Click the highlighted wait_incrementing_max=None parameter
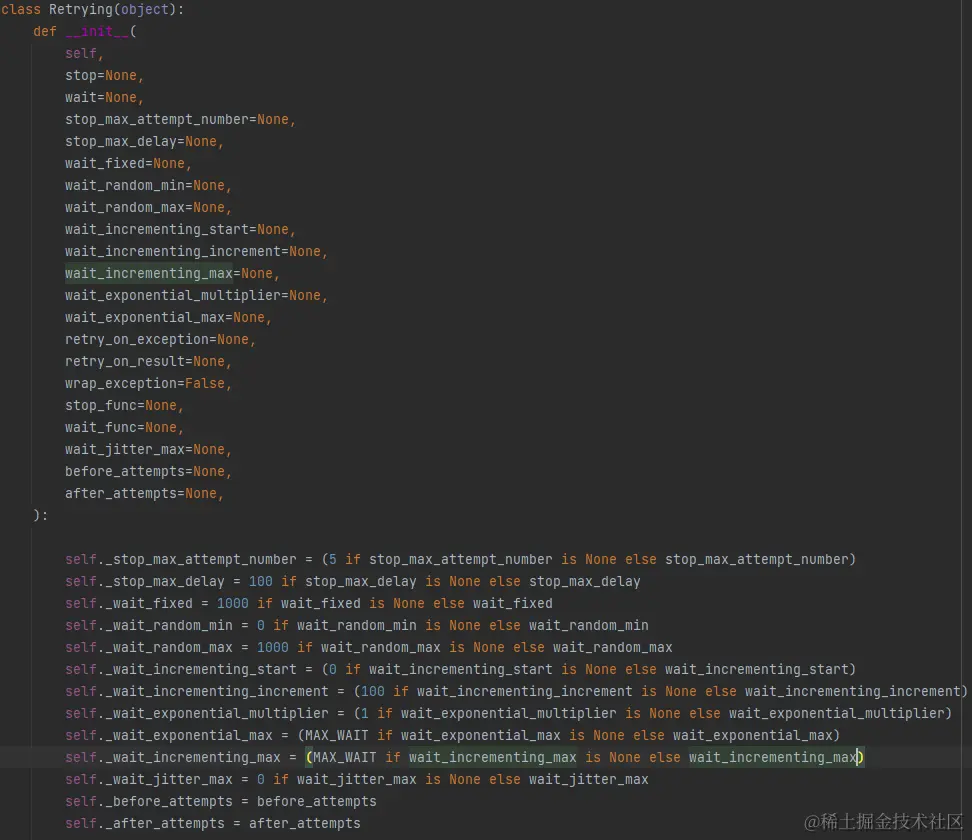 tap(172, 273)
